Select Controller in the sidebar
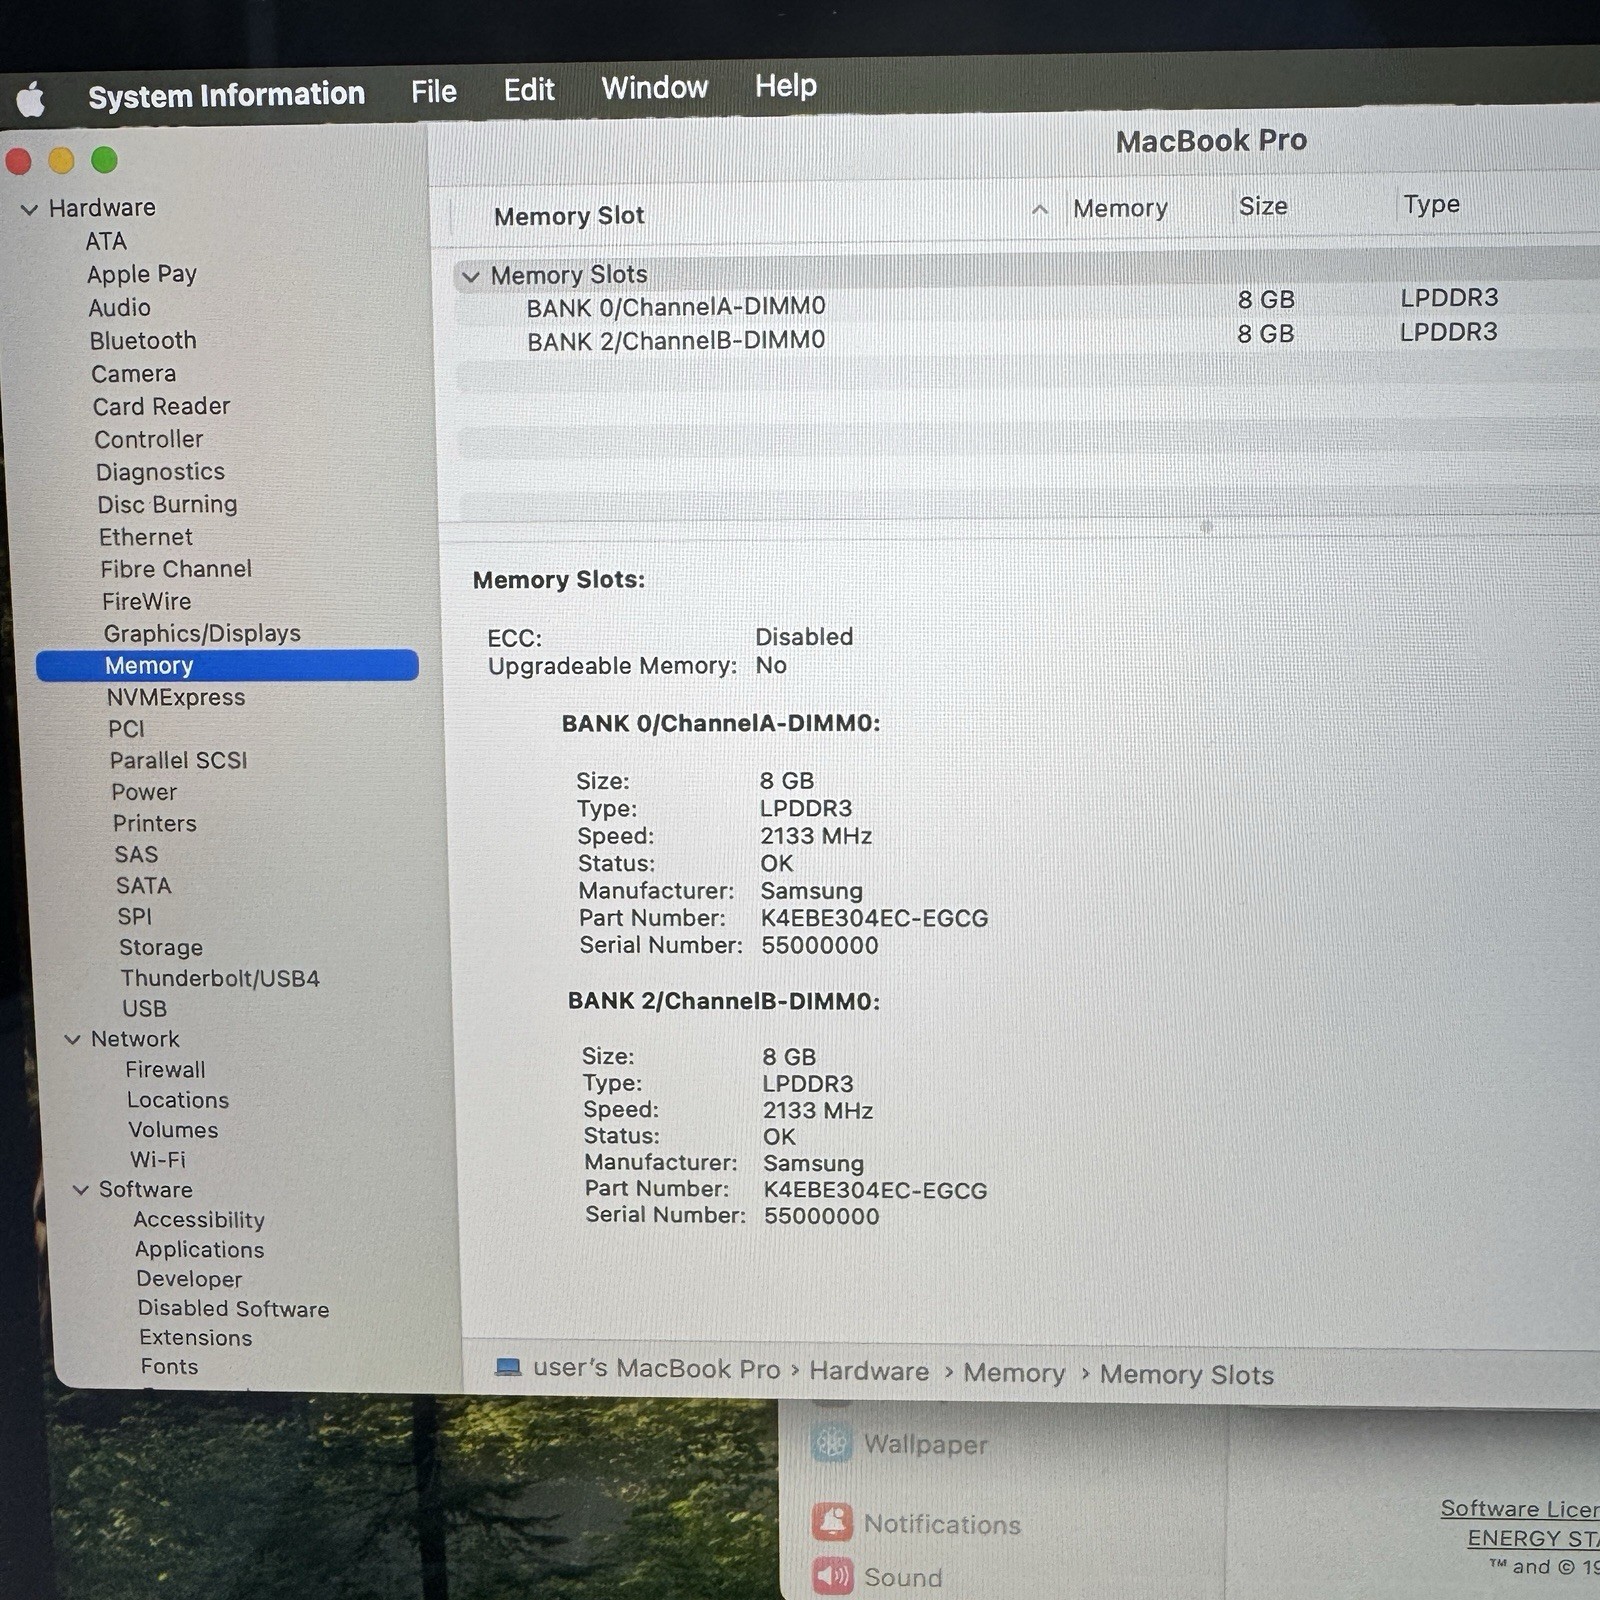The height and width of the screenshot is (1600, 1600). pyautogui.click(x=149, y=440)
